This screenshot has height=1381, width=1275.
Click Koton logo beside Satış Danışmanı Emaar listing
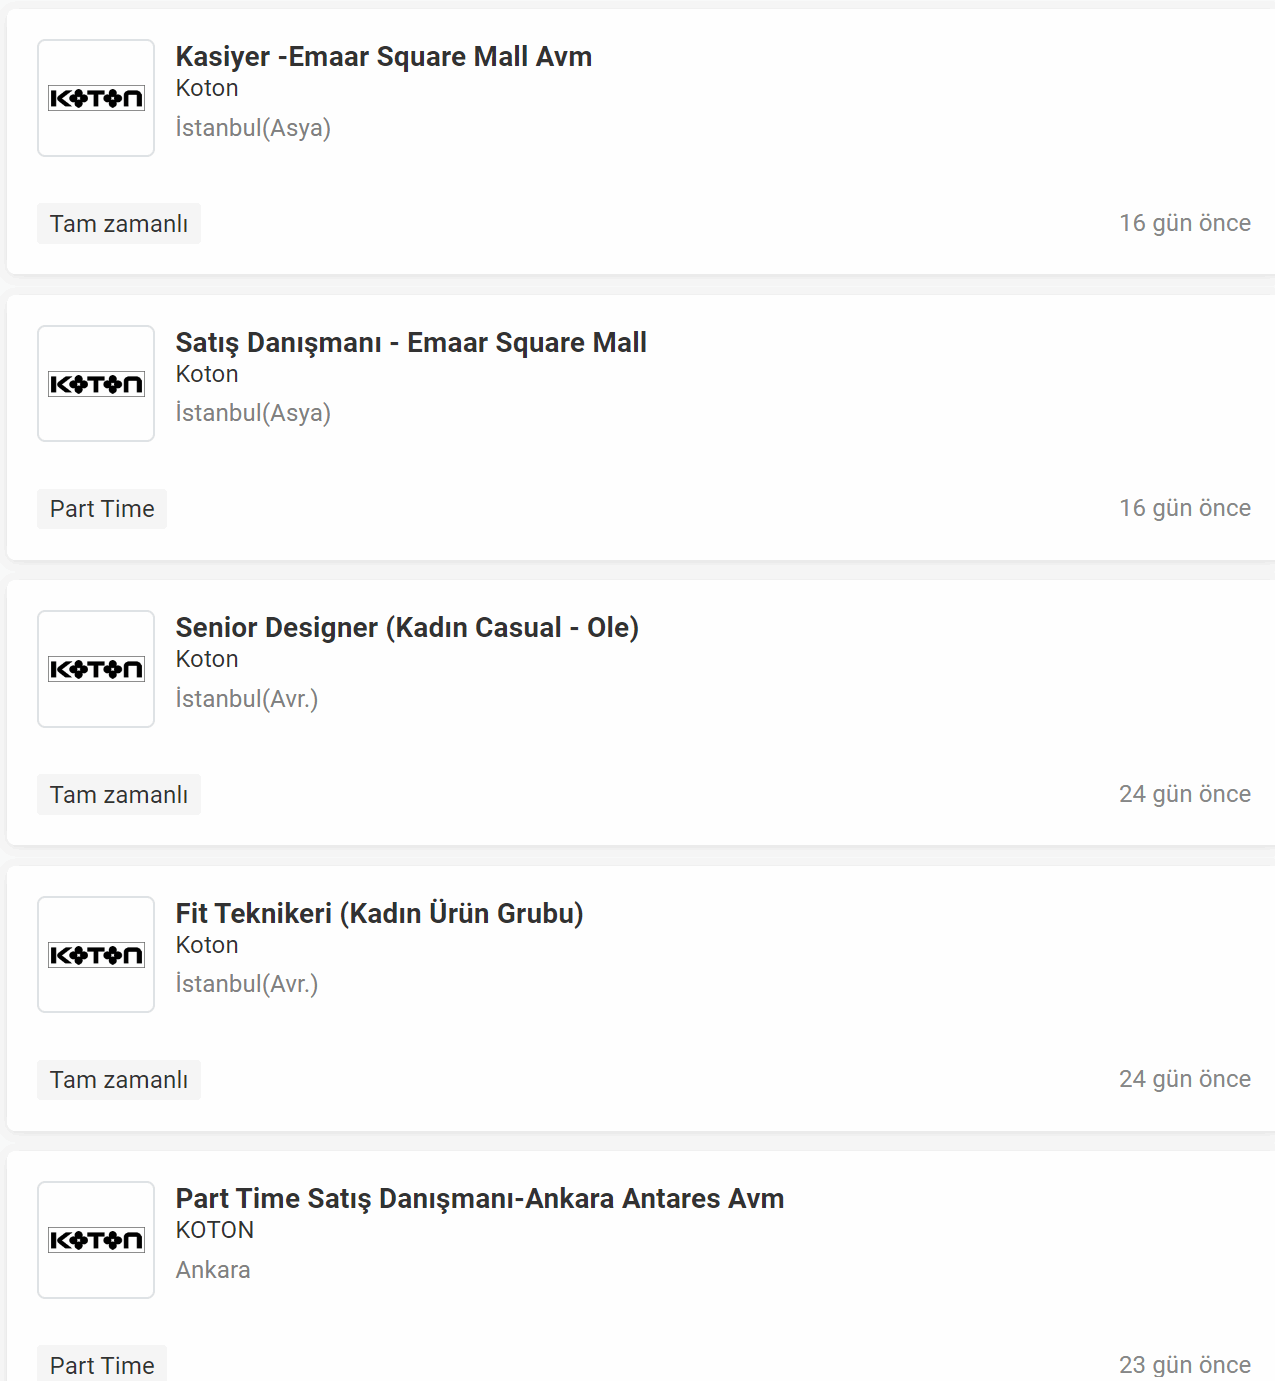[x=96, y=384]
